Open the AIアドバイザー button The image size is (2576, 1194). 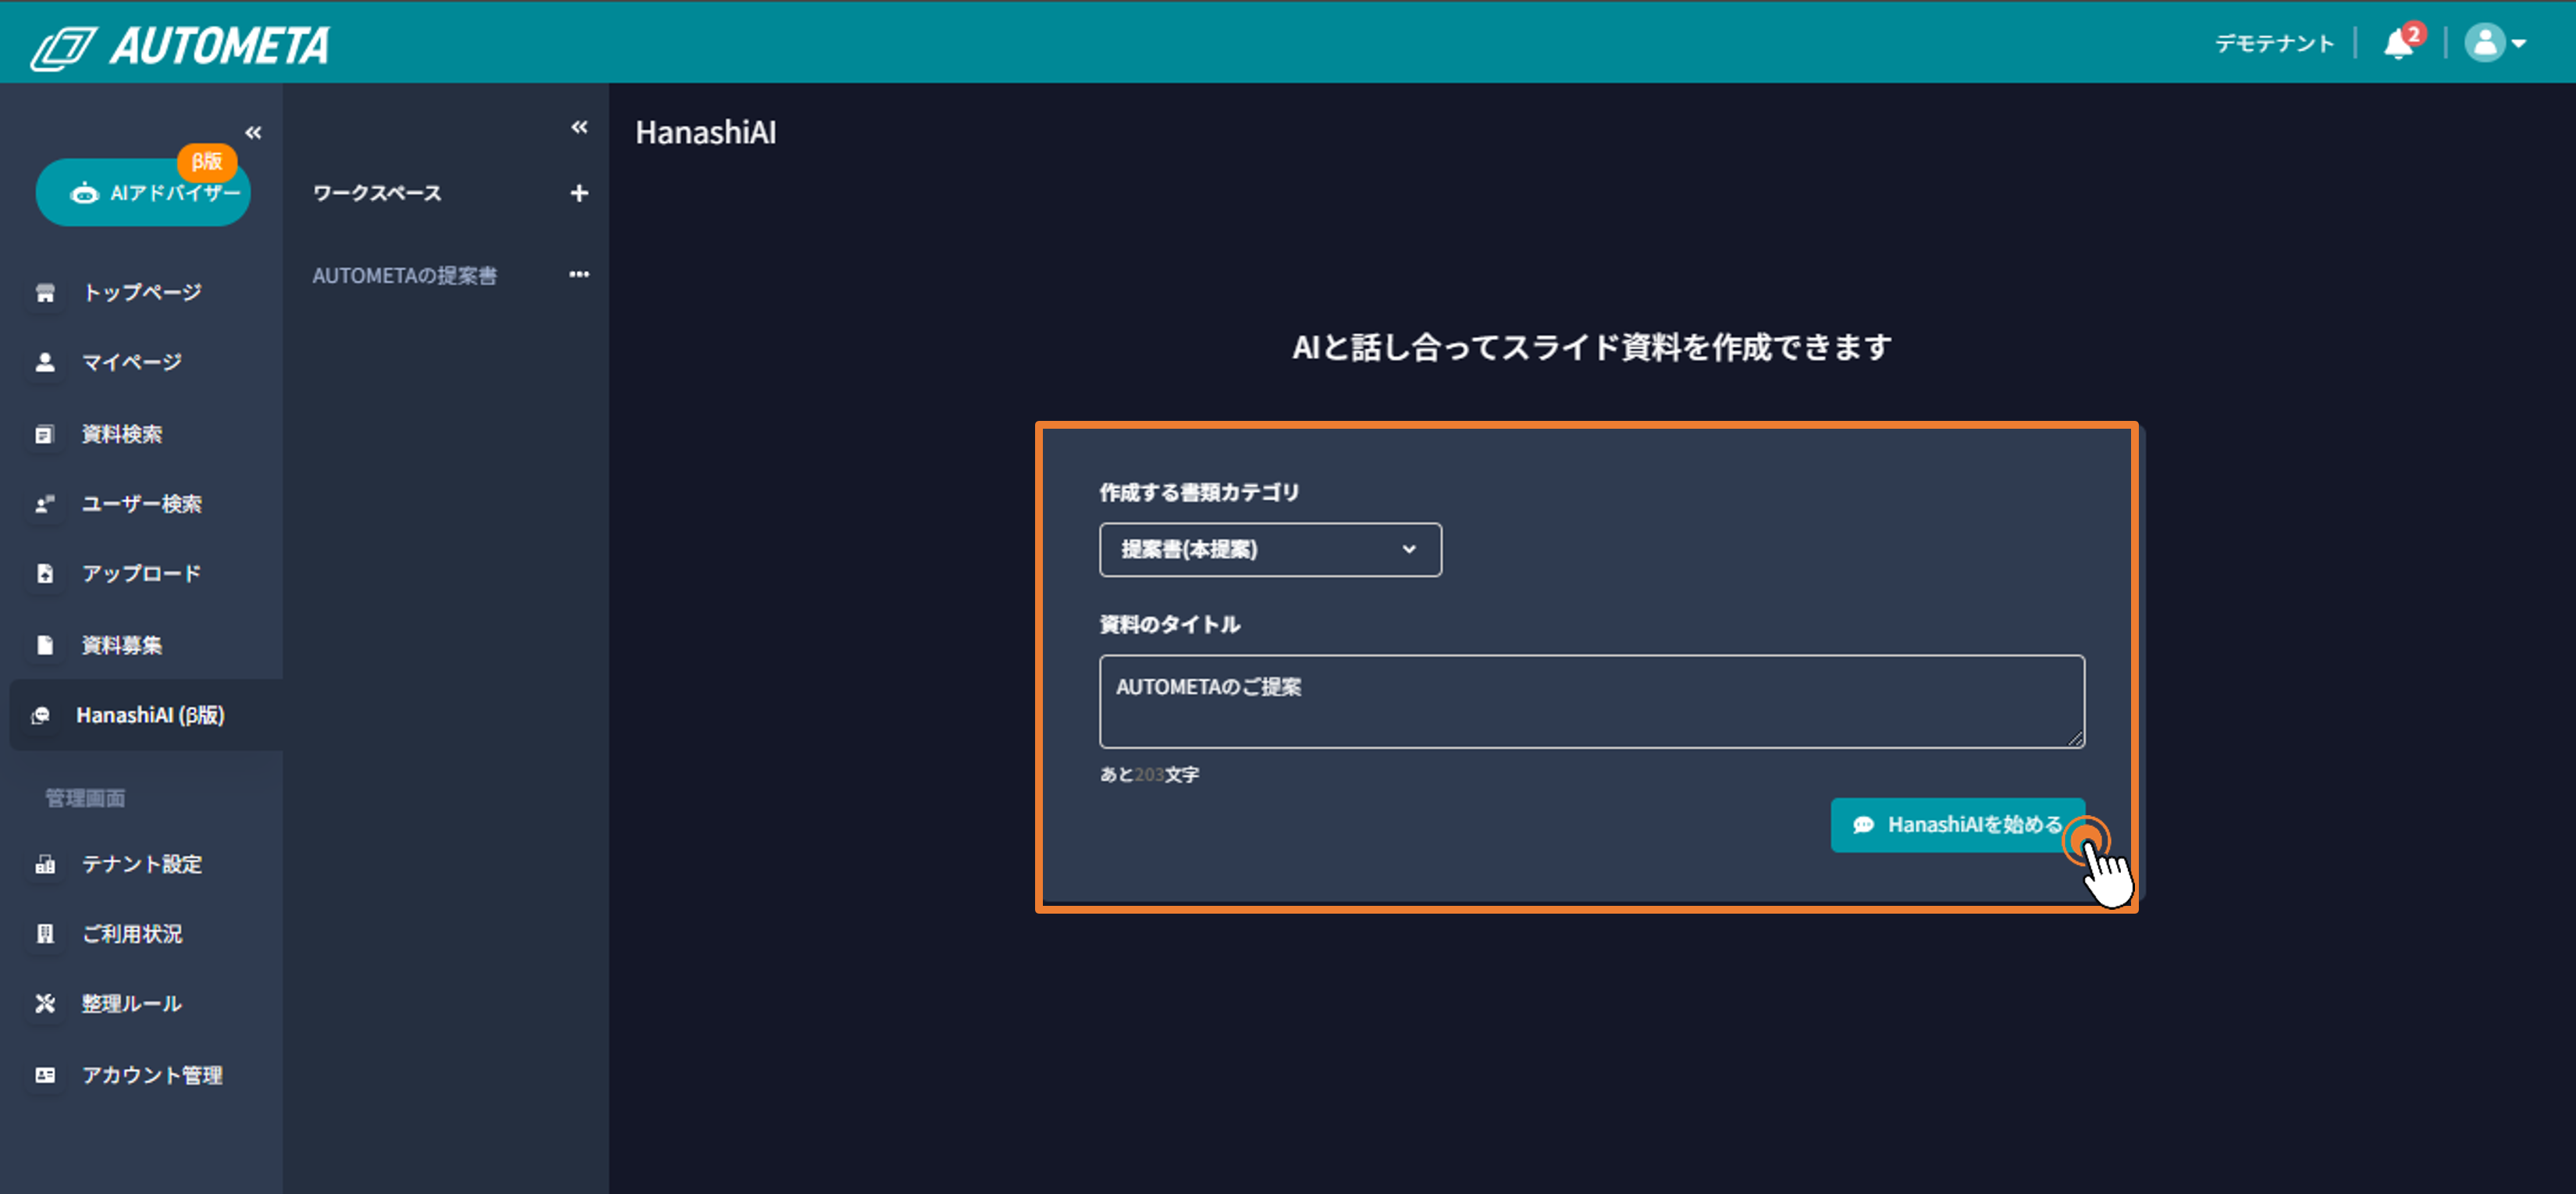pyautogui.click(x=143, y=192)
